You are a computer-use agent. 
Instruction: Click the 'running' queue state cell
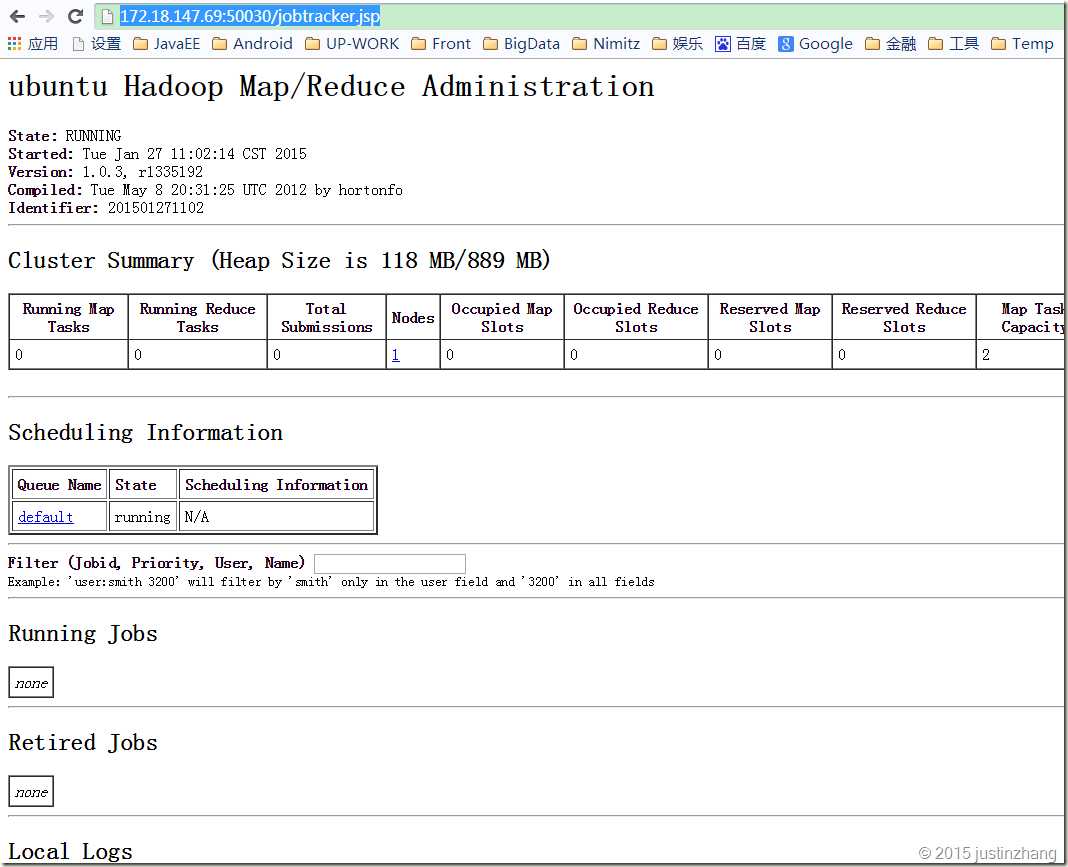142,517
